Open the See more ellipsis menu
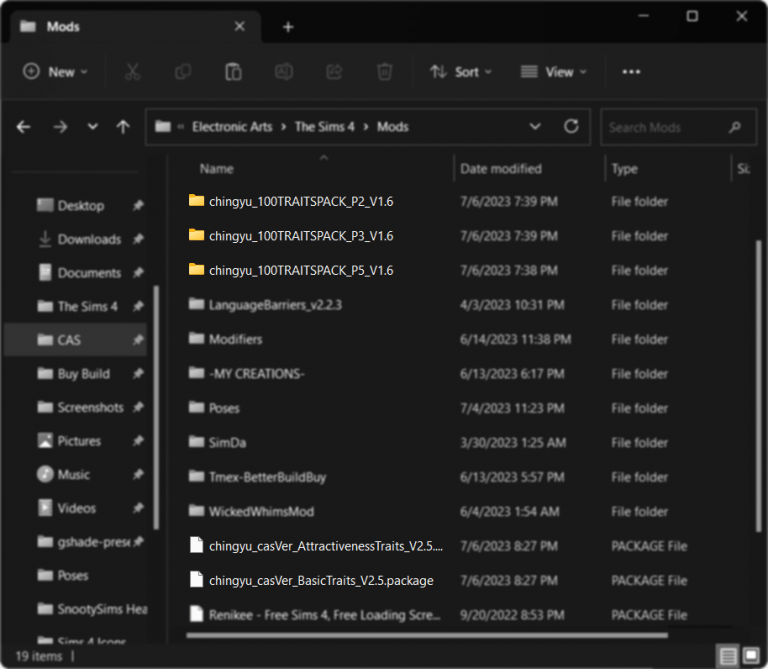 click(x=631, y=72)
